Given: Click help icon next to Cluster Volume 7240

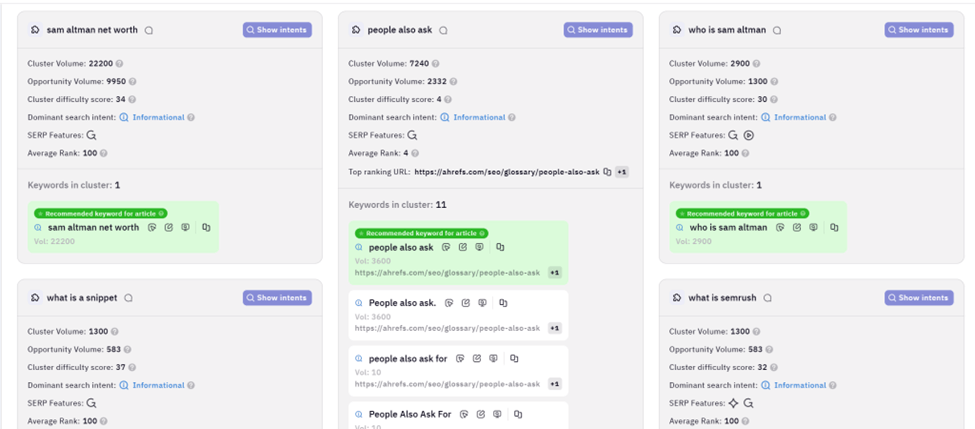Looking at the screenshot, I should [x=435, y=63].
